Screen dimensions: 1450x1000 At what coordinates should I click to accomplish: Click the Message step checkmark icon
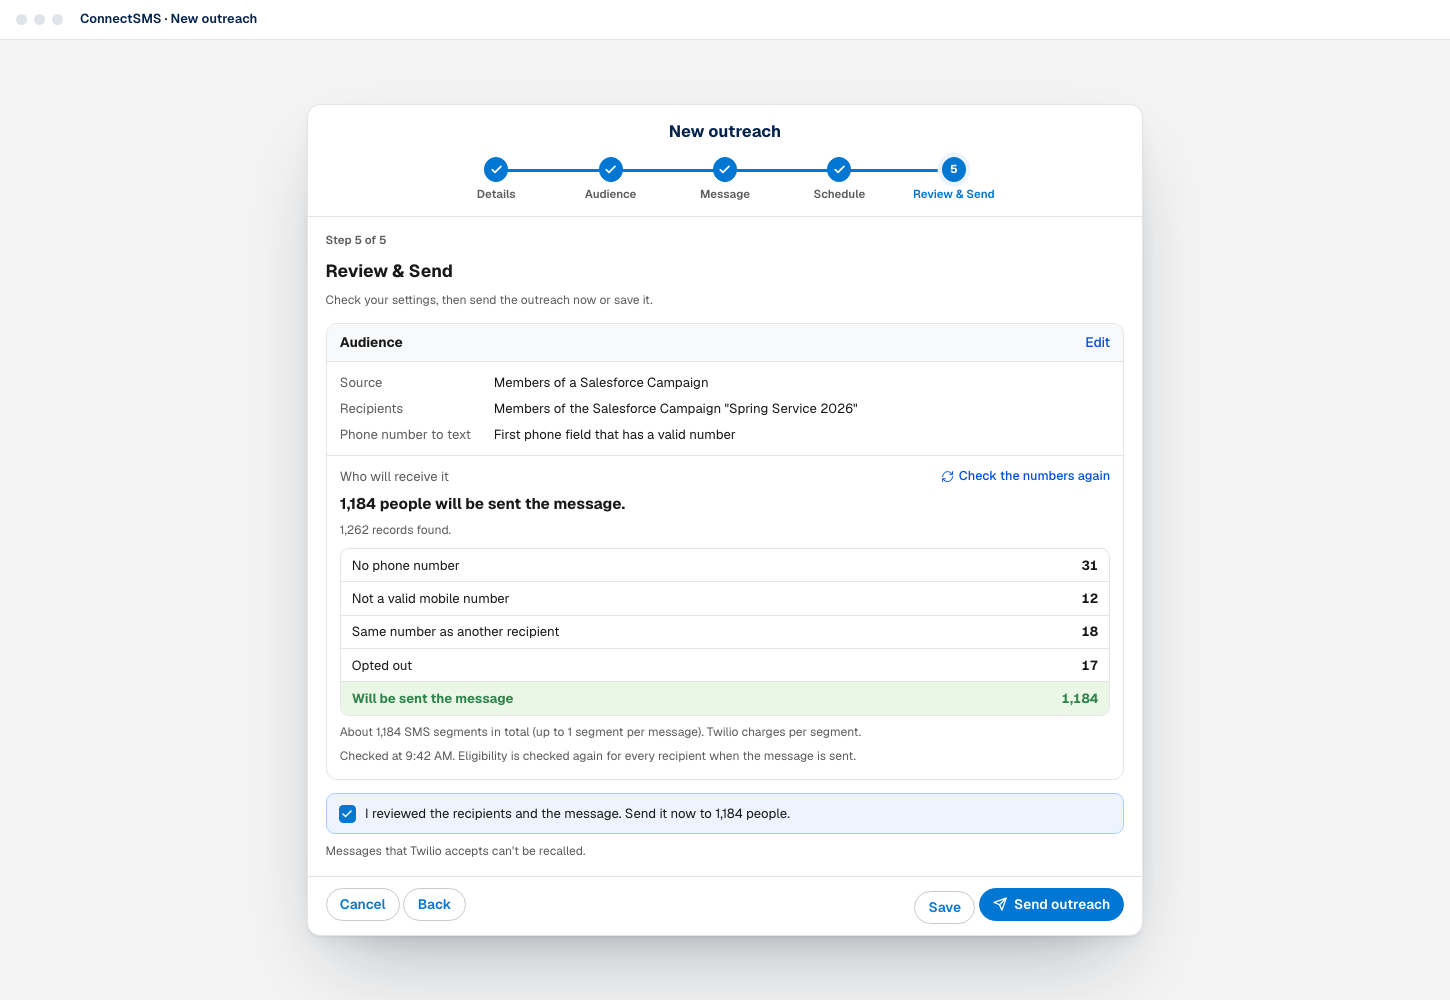point(725,169)
